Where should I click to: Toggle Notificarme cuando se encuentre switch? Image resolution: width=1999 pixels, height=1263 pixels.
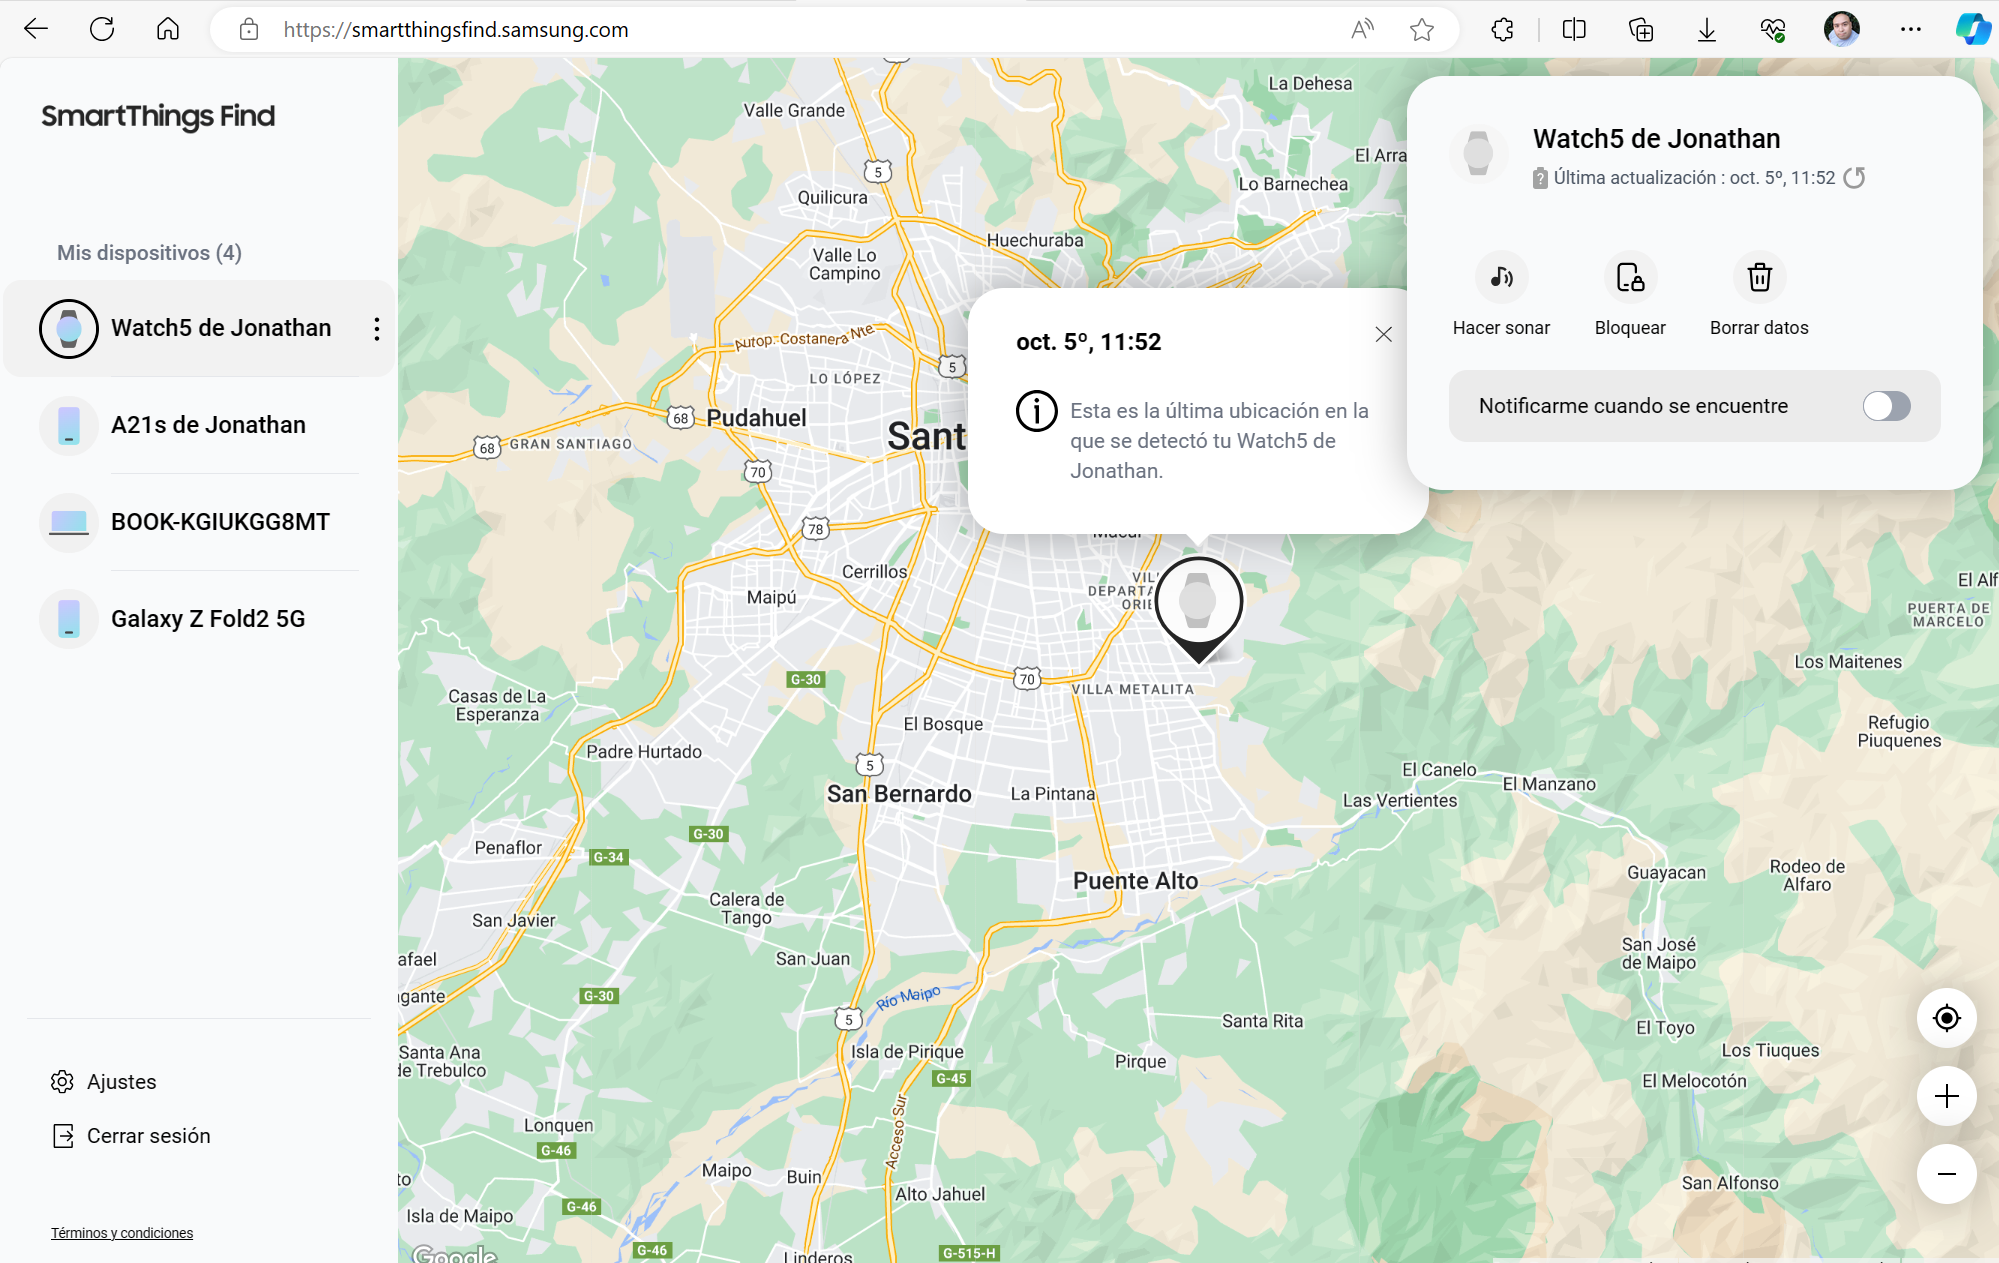(x=1886, y=406)
